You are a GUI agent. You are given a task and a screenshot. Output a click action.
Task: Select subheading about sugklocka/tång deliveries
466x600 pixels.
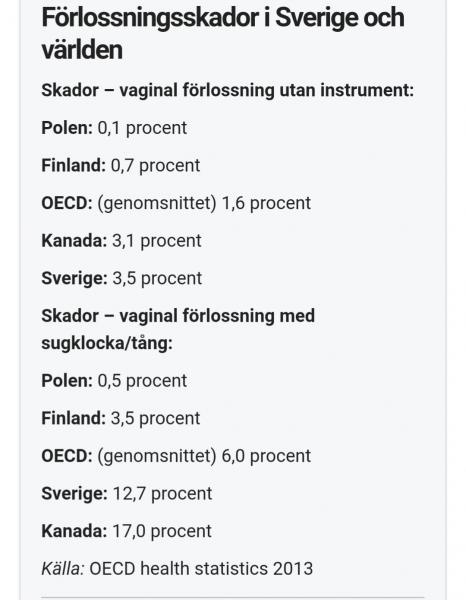[178, 329]
